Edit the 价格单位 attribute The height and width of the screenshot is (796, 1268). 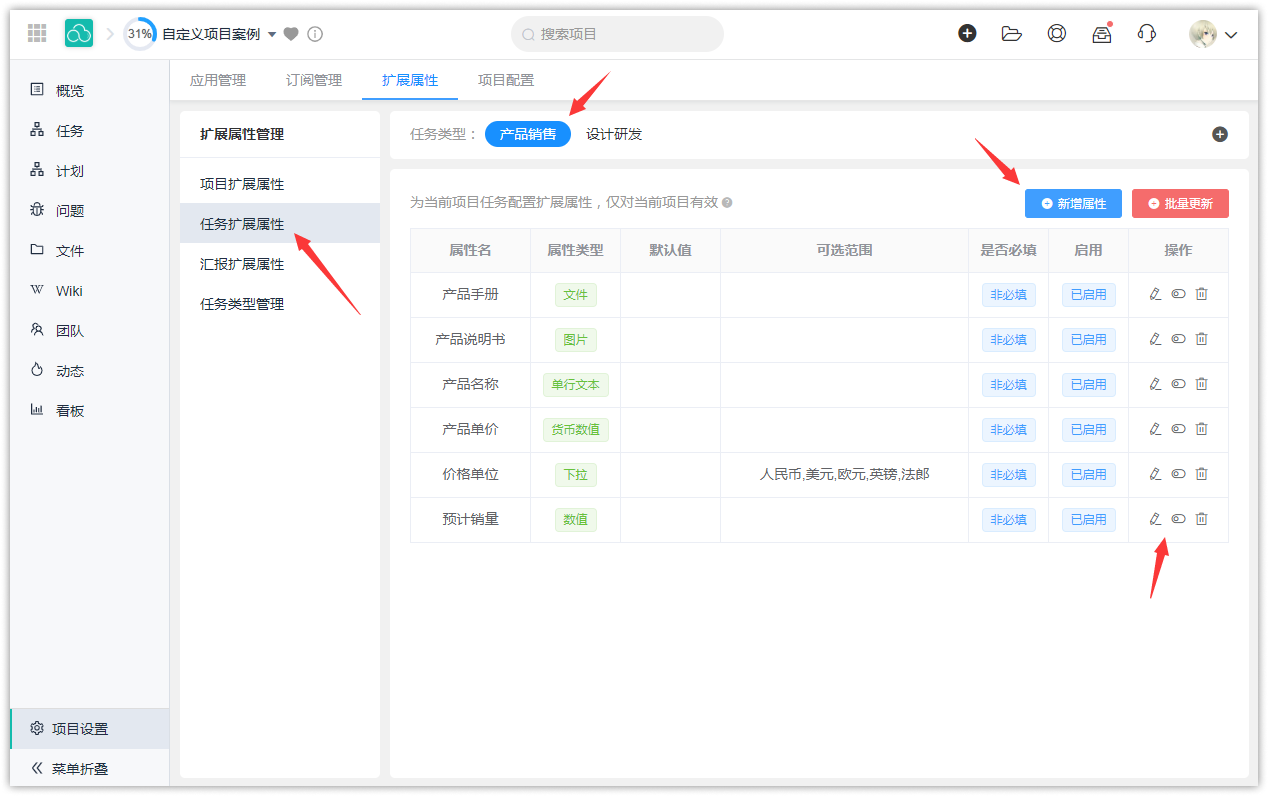click(1155, 474)
